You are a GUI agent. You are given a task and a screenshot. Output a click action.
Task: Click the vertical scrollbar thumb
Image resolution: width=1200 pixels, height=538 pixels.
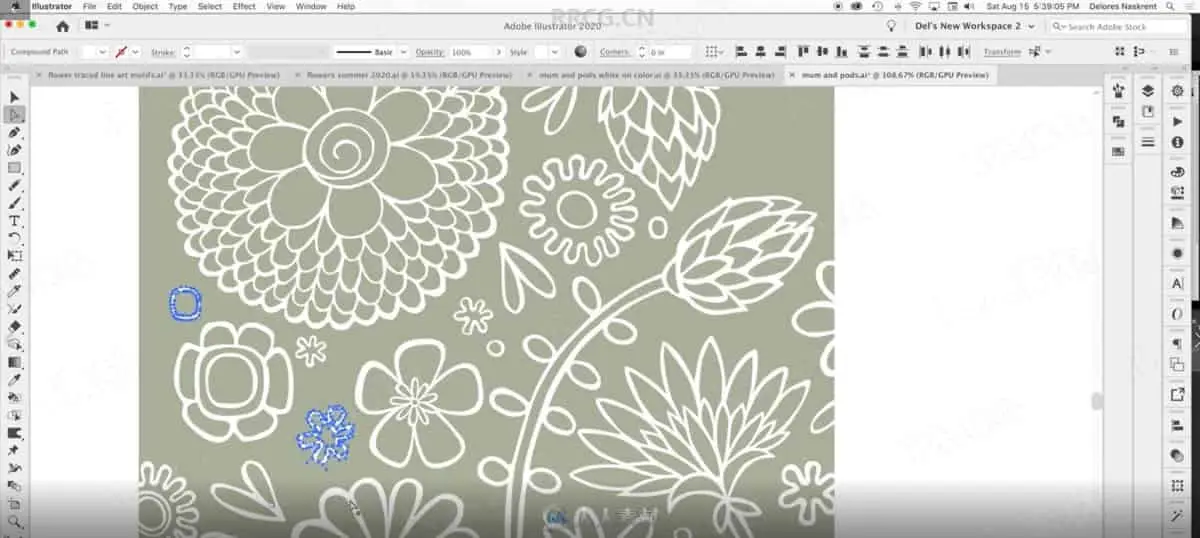1097,401
